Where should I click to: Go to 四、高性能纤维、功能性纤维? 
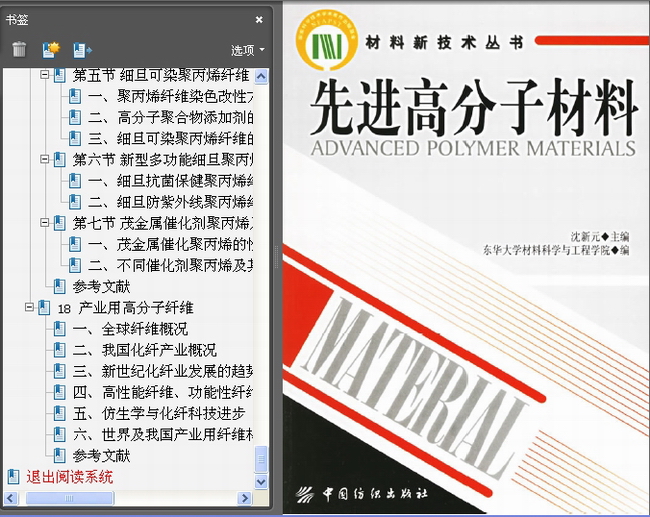point(162,392)
